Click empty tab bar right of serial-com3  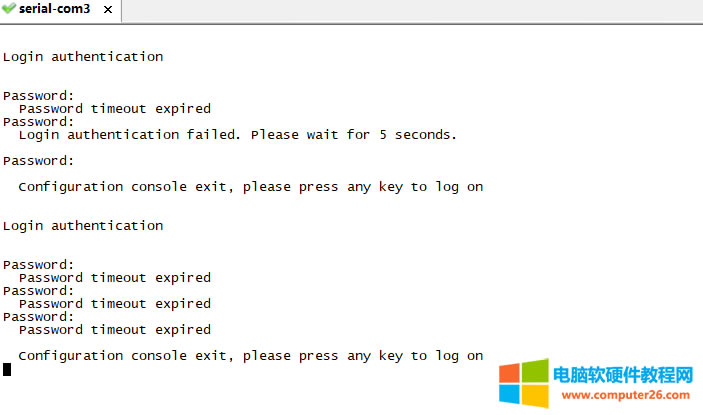click(400, 10)
